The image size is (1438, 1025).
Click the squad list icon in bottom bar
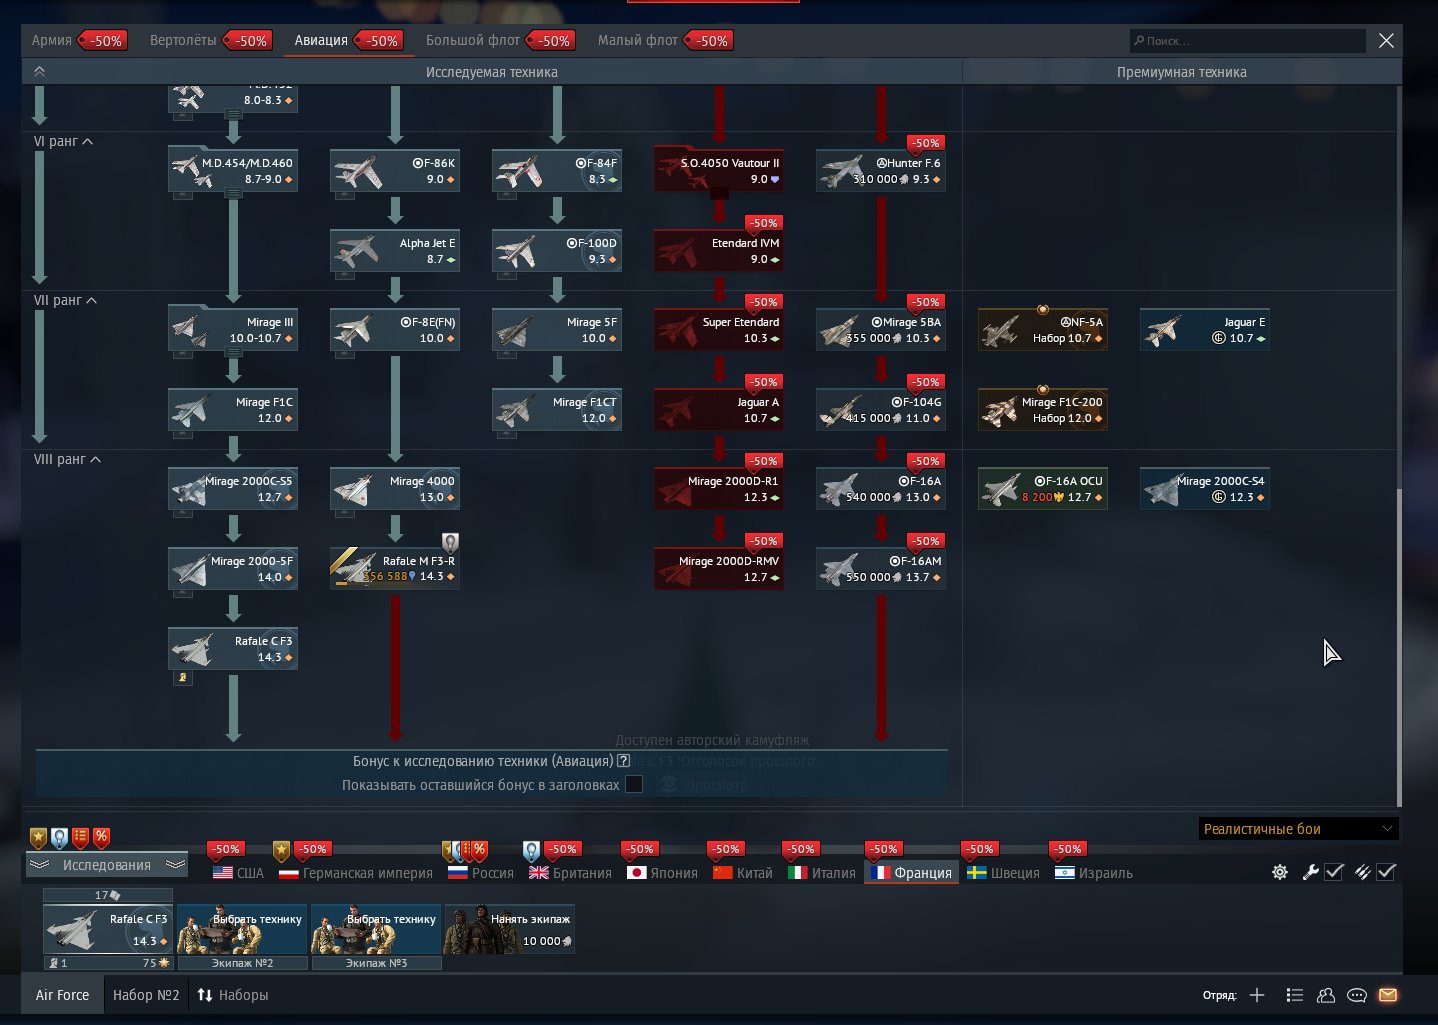[1295, 995]
